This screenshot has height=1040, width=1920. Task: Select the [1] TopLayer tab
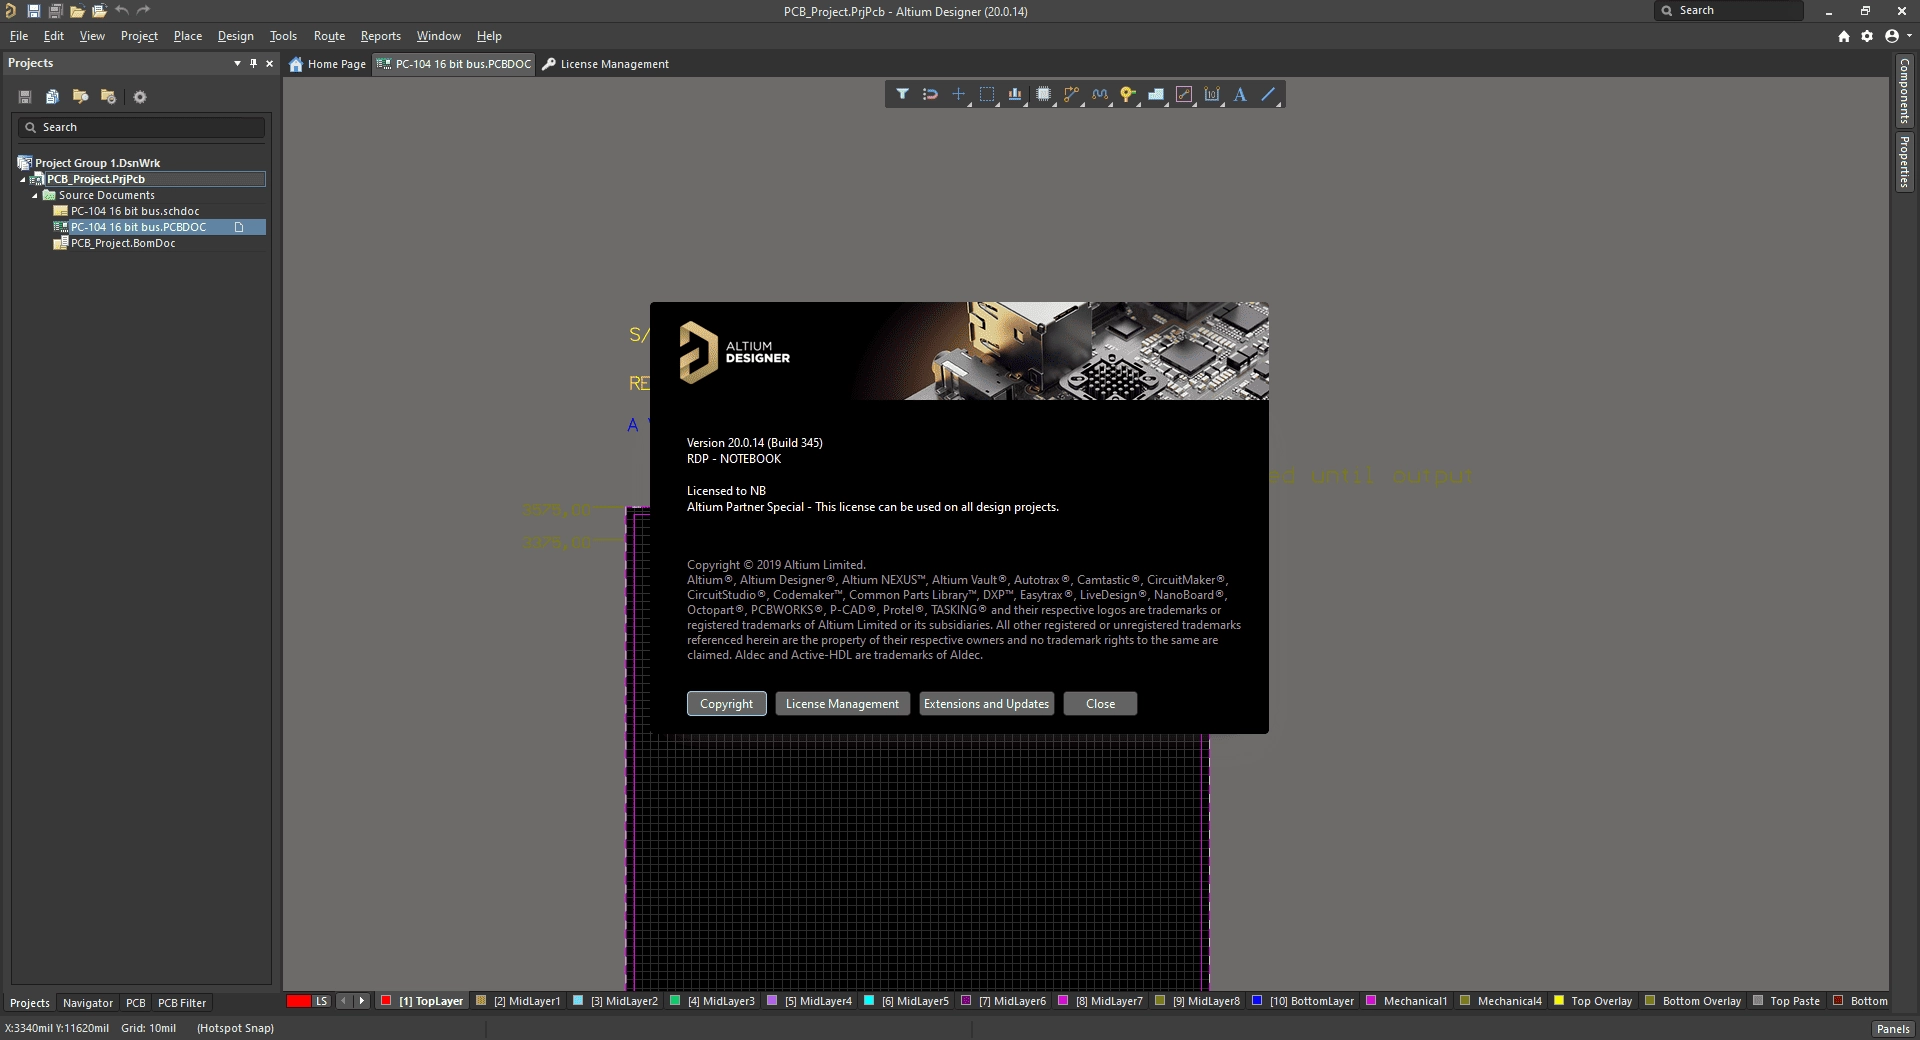click(x=423, y=1001)
